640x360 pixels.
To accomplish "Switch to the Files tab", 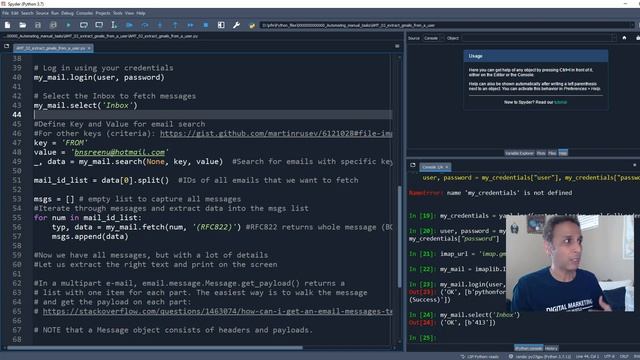I will [x=552, y=153].
